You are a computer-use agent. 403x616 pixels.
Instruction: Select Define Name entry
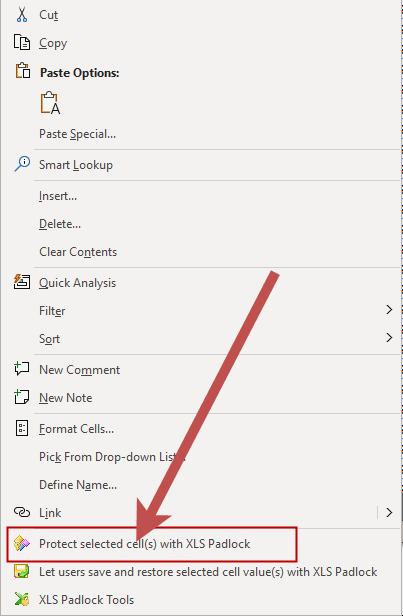click(78, 484)
